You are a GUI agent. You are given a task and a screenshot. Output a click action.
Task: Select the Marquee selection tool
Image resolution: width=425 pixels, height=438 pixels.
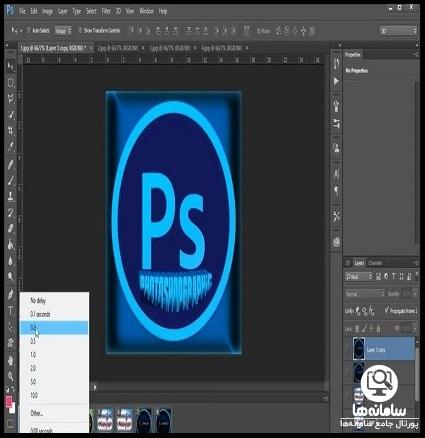click(11, 83)
